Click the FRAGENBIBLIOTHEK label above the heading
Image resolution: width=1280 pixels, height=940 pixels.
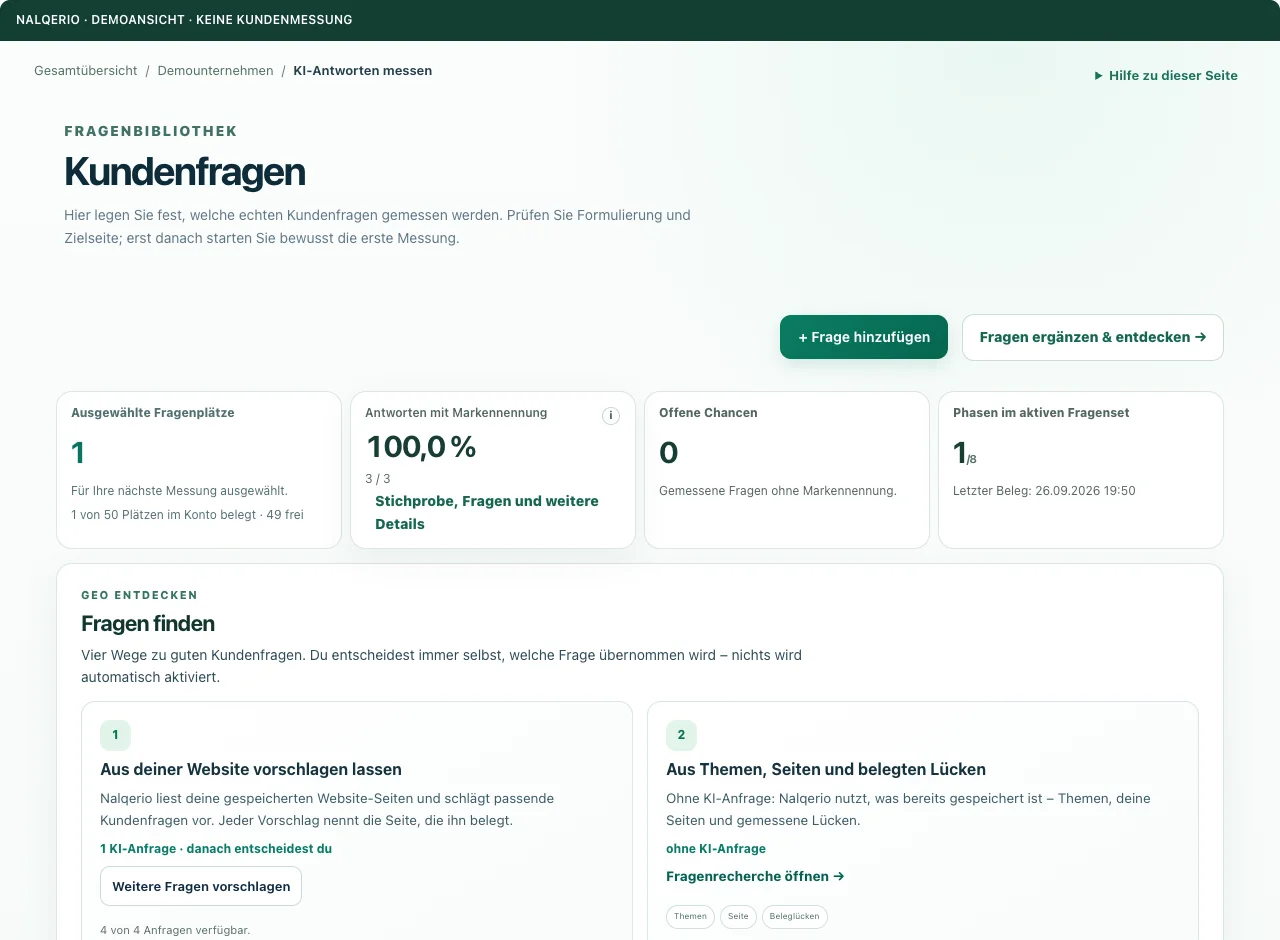(151, 131)
